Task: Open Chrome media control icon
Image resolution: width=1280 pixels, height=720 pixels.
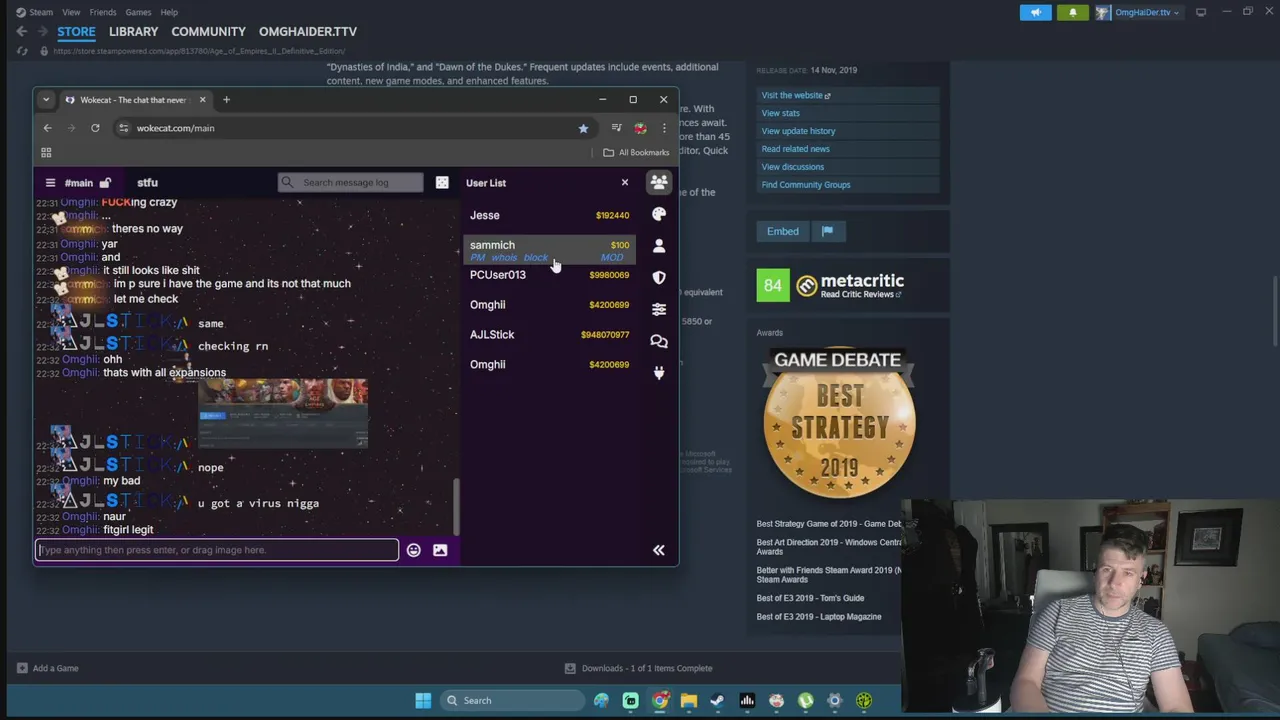Action: tap(617, 128)
